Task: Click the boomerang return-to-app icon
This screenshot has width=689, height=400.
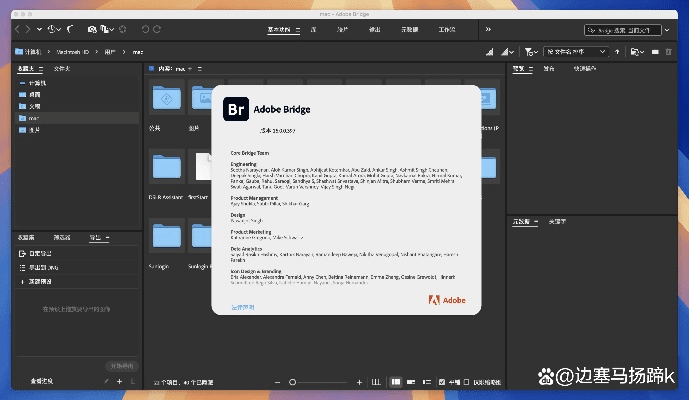Action: tap(70, 29)
